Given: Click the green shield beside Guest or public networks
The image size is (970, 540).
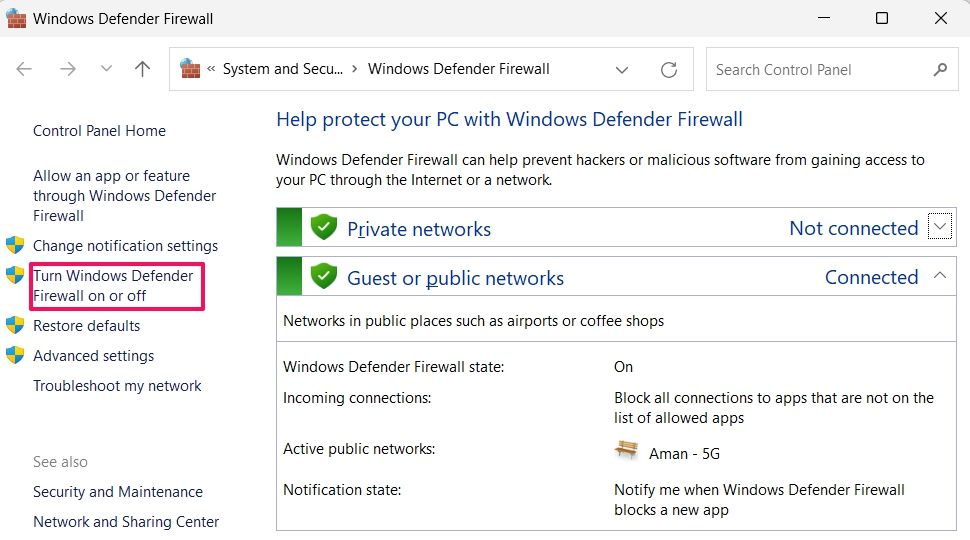Looking at the screenshot, I should point(323,276).
